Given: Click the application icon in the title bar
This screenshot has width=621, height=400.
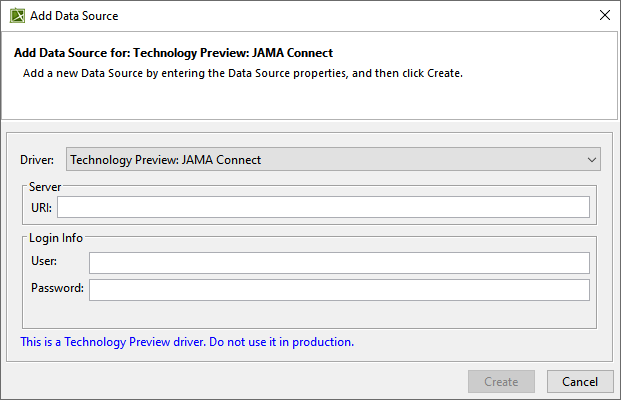Looking at the screenshot, I should coord(17,15).
